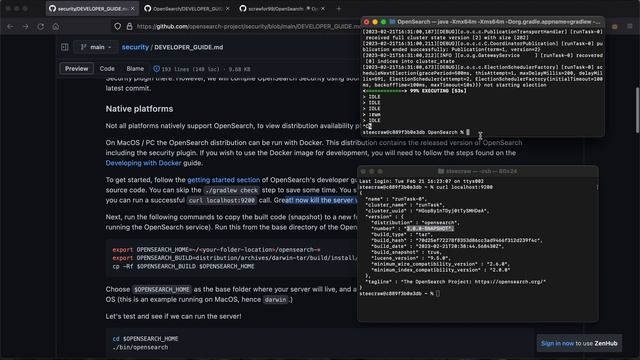Open the browser hamburger menu icon

coord(630,27)
